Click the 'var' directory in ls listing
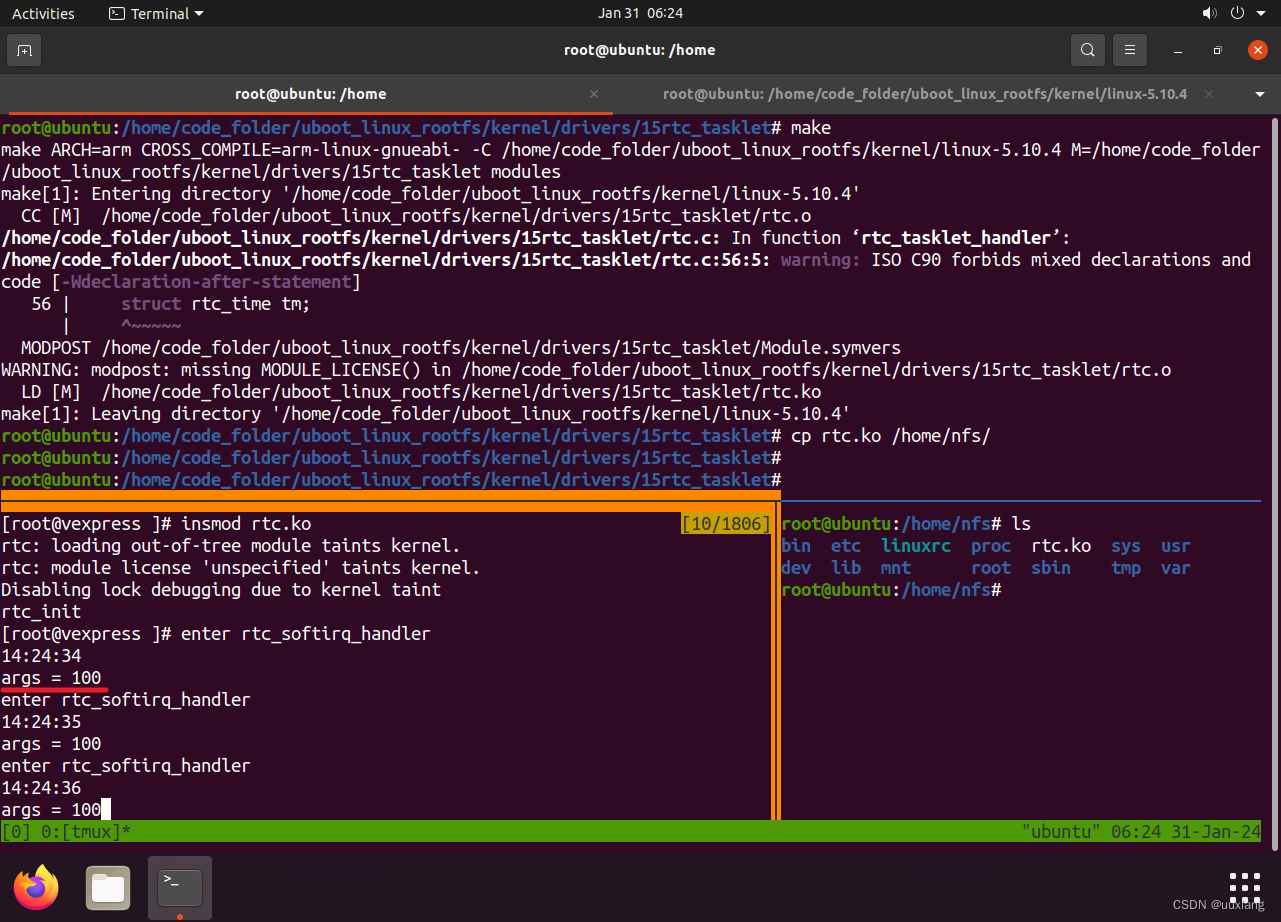This screenshot has width=1281, height=922. [x=1176, y=568]
